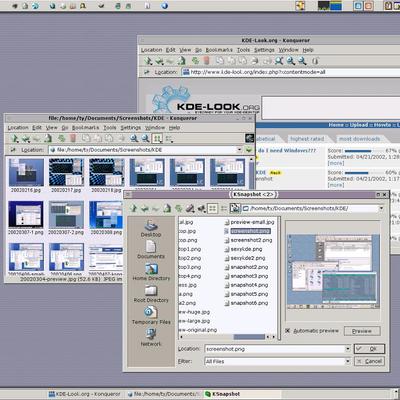Image resolution: width=400 pixels, height=400 pixels.
Task: Click the Preview button
Action: tap(362, 331)
